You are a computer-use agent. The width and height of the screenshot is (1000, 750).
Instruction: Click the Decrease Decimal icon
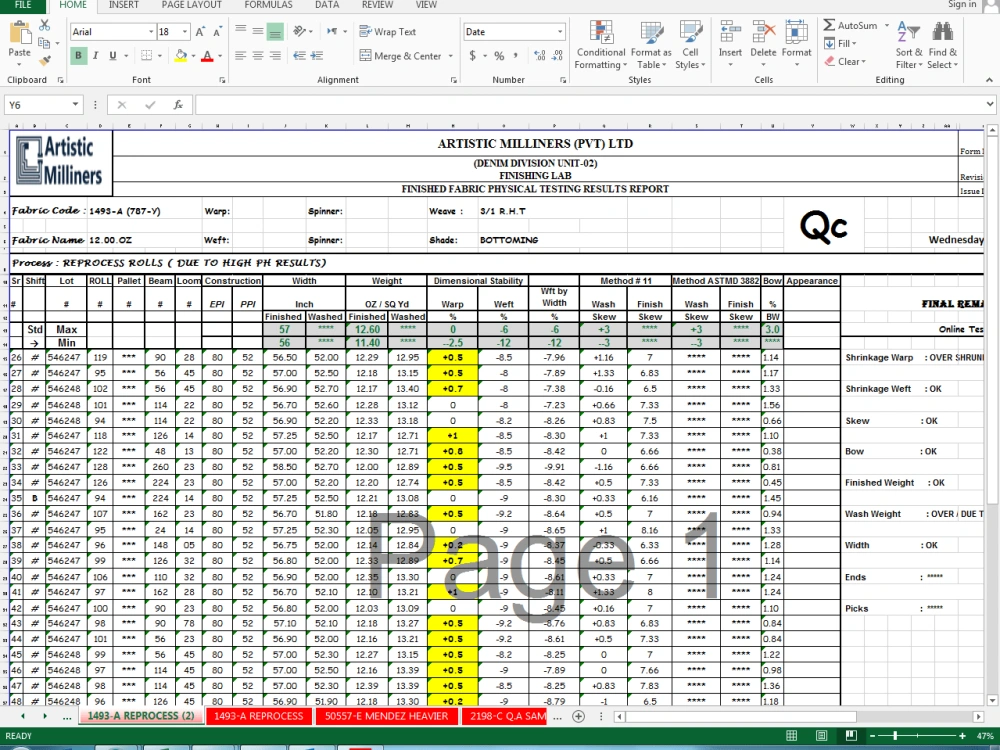pyautogui.click(x=557, y=55)
